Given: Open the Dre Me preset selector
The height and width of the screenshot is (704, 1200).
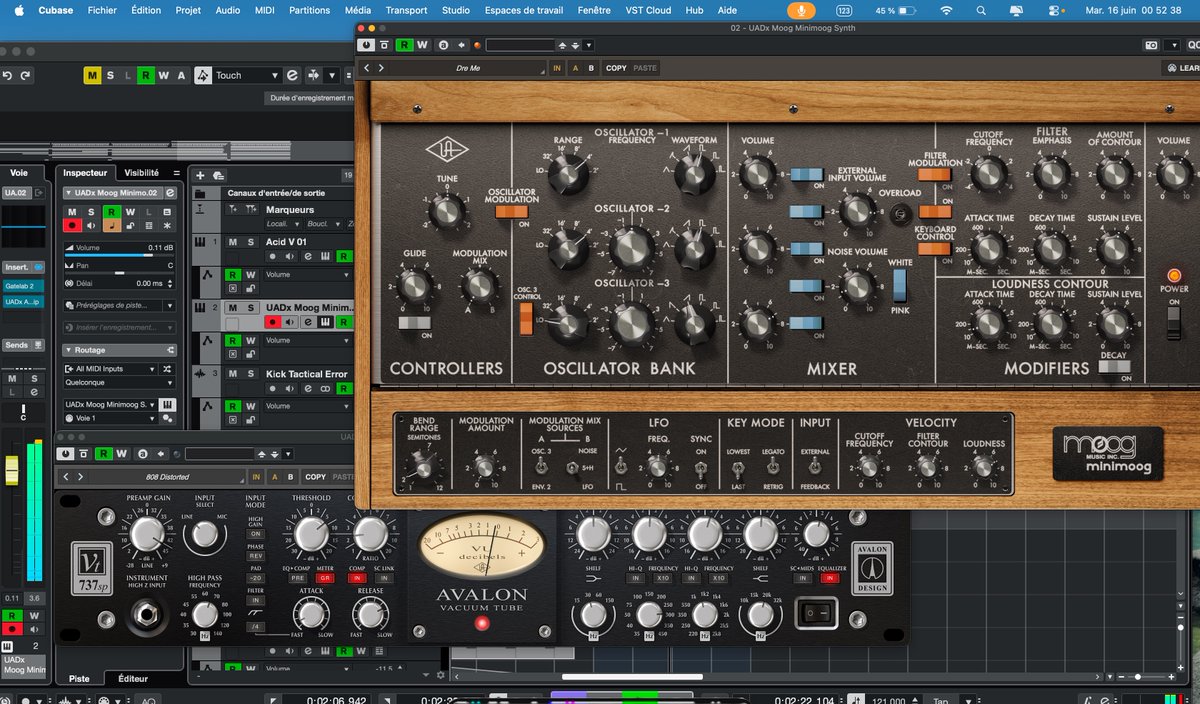Looking at the screenshot, I should click(468, 68).
